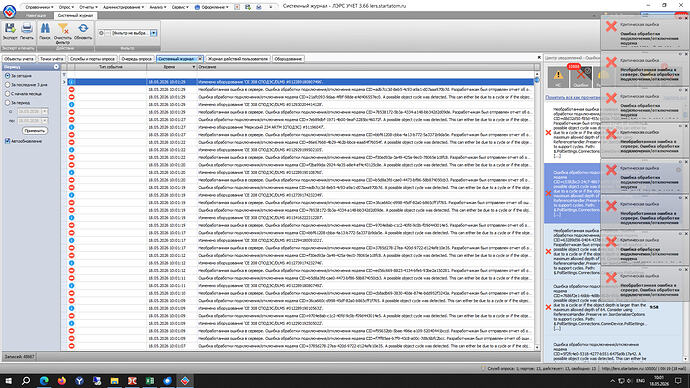Image resolution: width=690 pixels, height=388 pixels.
Task: Open the Опрос menu dropdown
Action: tap(66, 7)
